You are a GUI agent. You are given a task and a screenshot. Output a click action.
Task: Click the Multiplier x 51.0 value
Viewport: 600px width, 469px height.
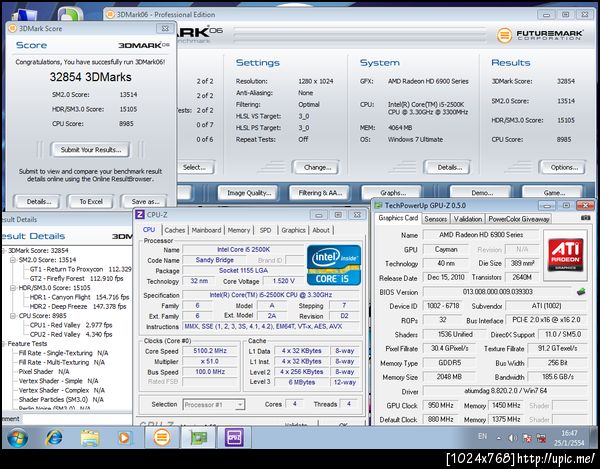[x=210, y=362]
